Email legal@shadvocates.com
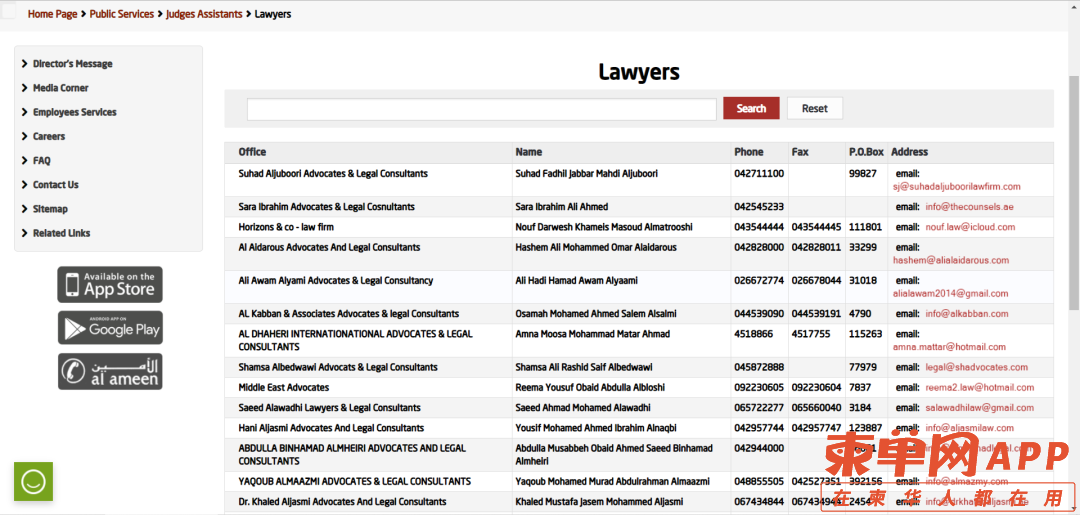 pos(976,368)
